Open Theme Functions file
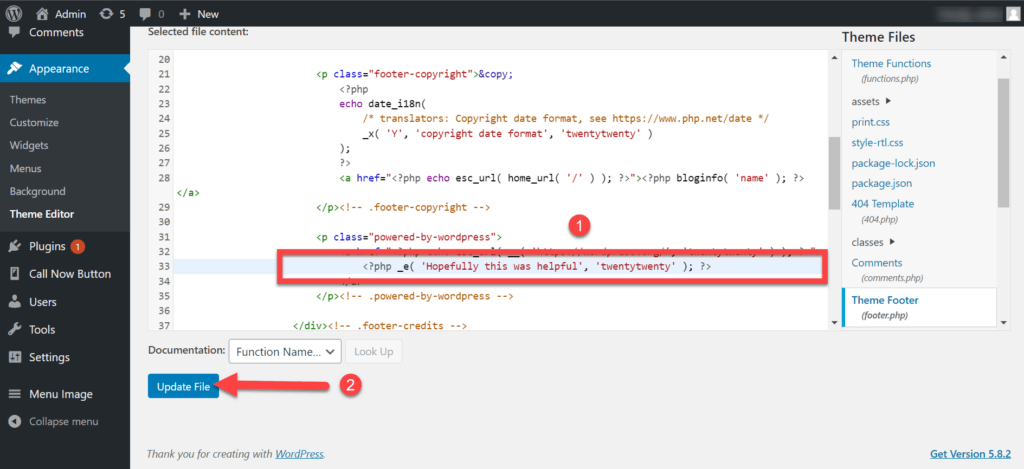 pyautogui.click(x=891, y=63)
